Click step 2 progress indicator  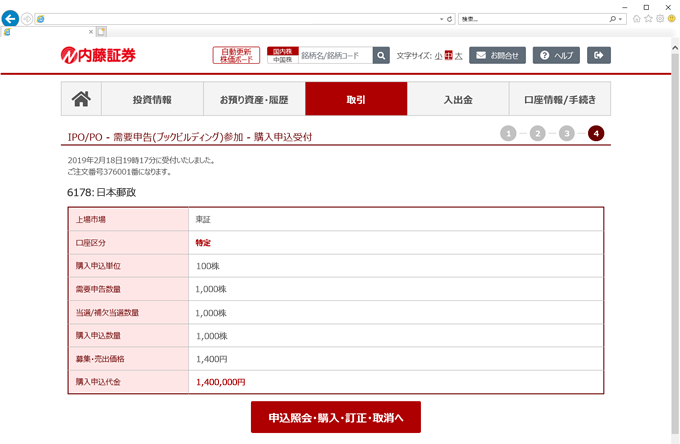537,134
